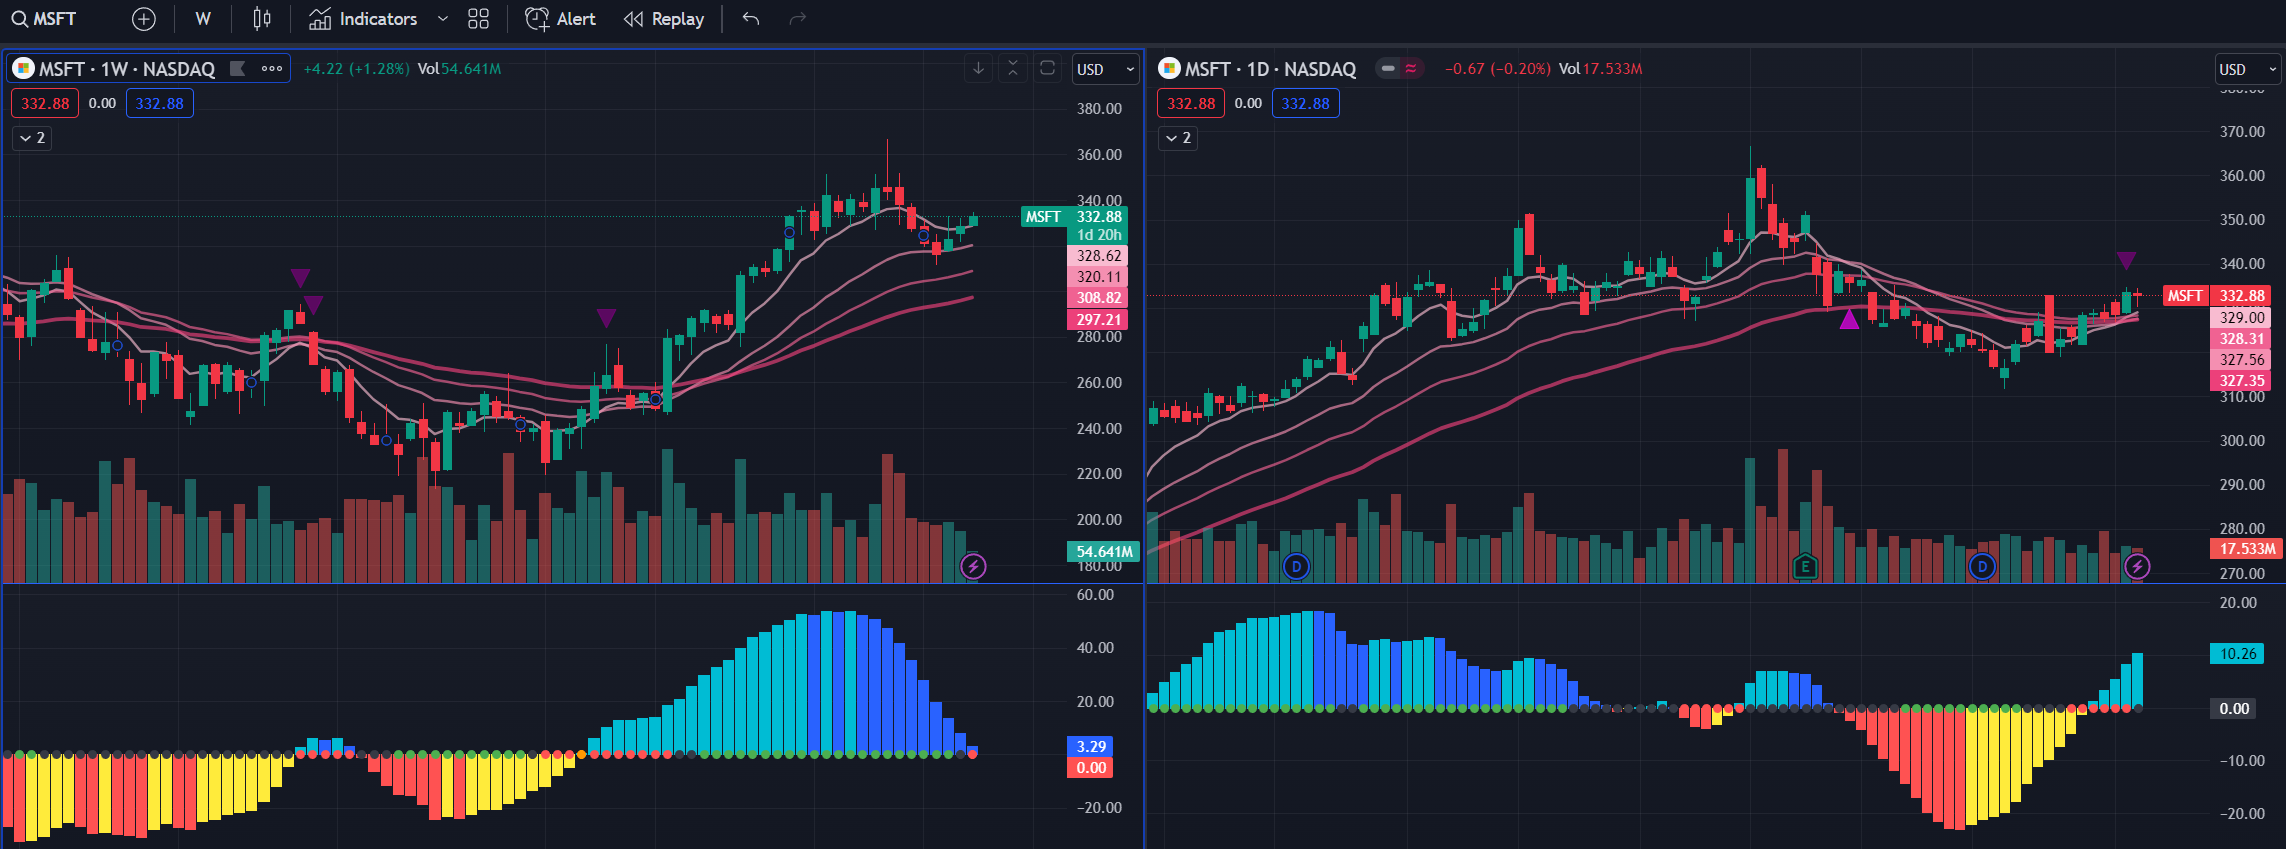2286x849 pixels.
Task: Click the 328.31 moving average label on daily axis
Action: point(2240,339)
